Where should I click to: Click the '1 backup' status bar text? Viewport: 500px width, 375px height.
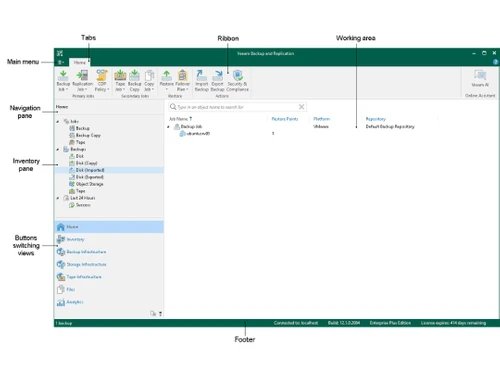click(64, 323)
